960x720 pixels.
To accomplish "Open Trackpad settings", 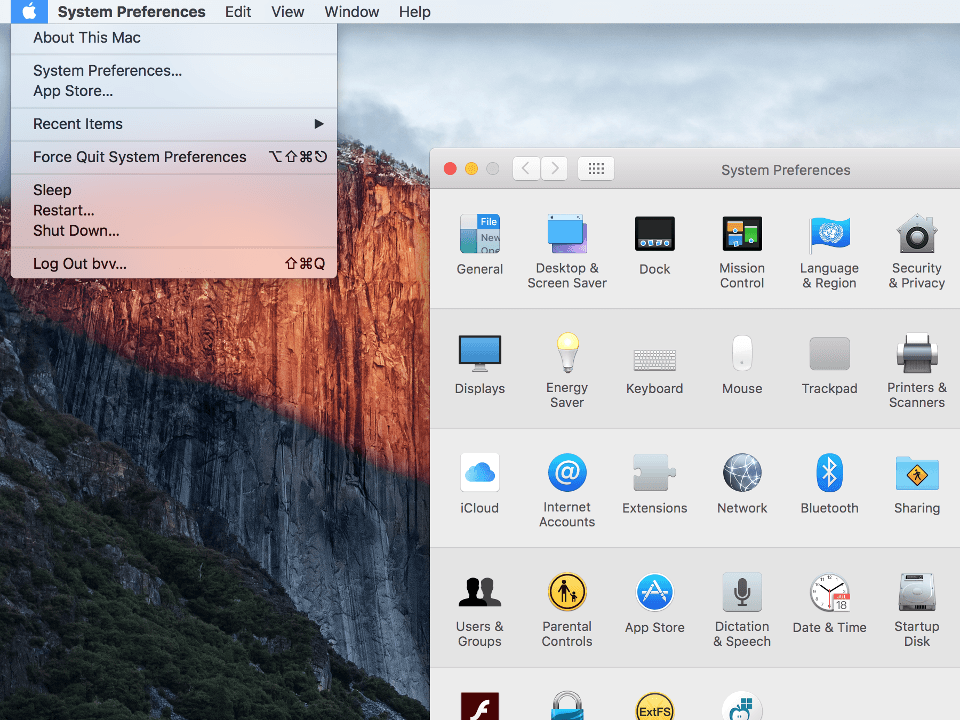I will (x=829, y=360).
